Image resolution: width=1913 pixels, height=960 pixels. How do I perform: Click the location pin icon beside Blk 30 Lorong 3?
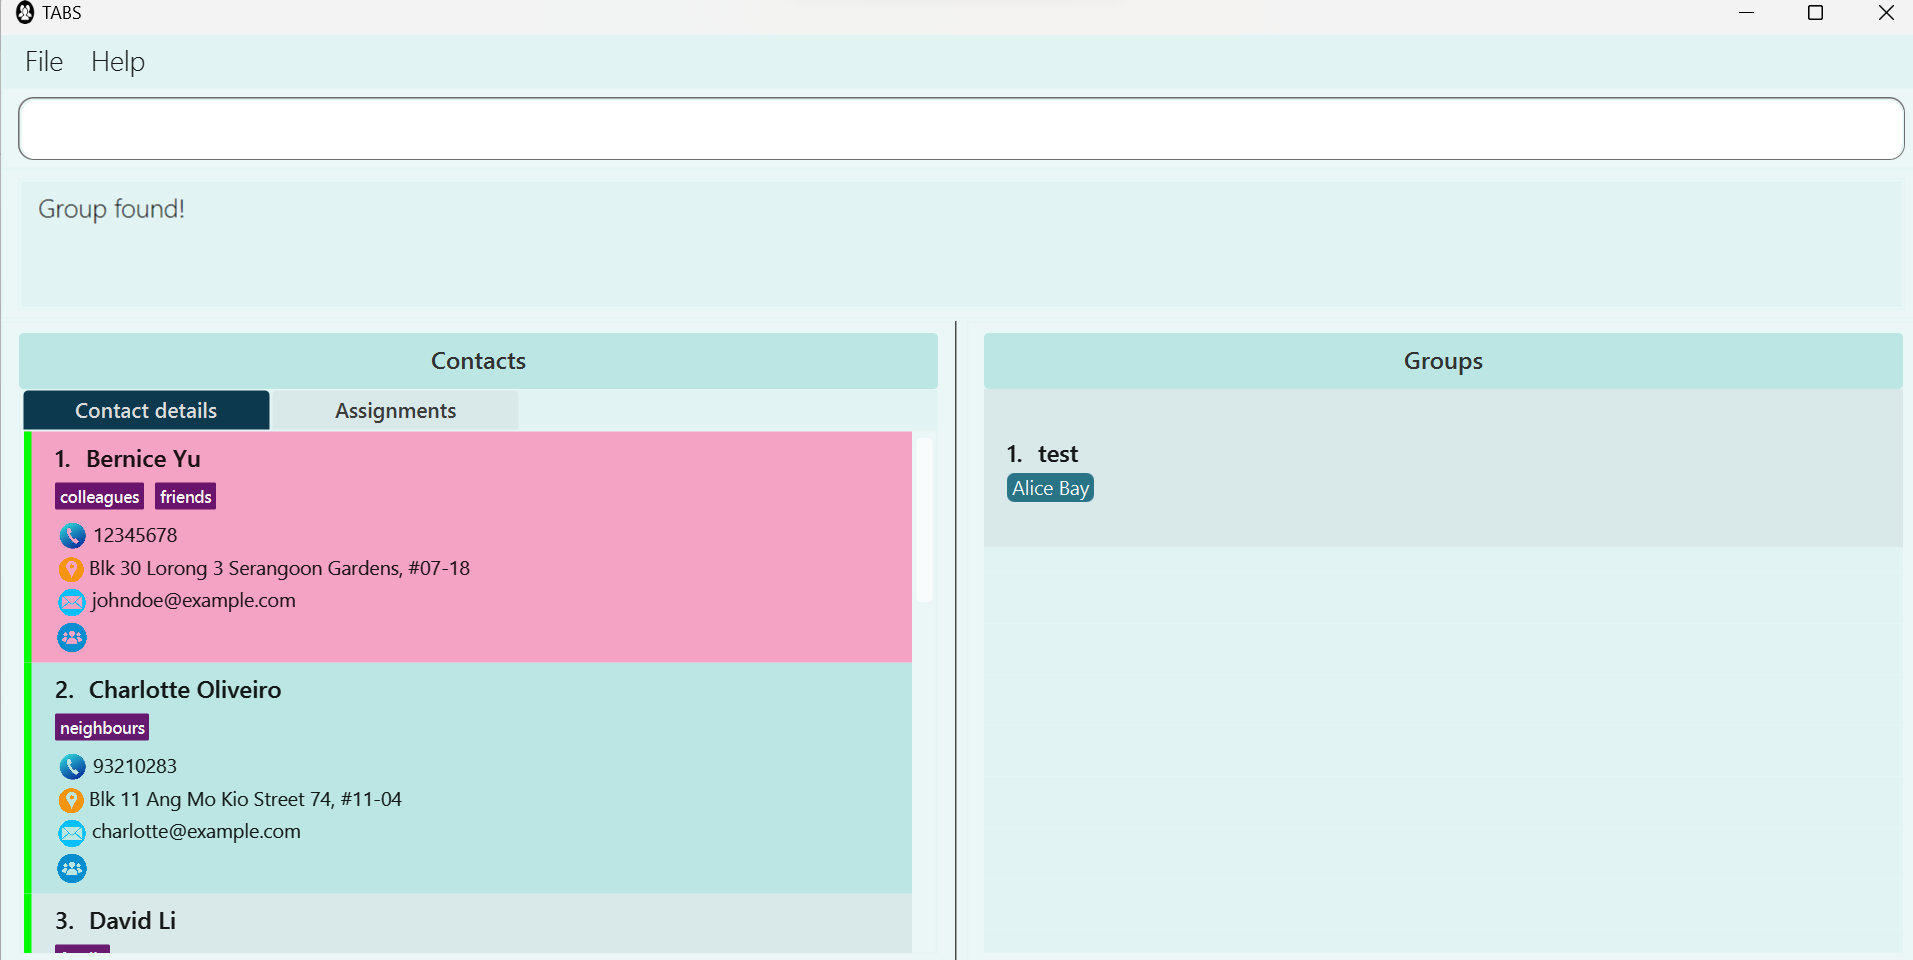pos(71,570)
